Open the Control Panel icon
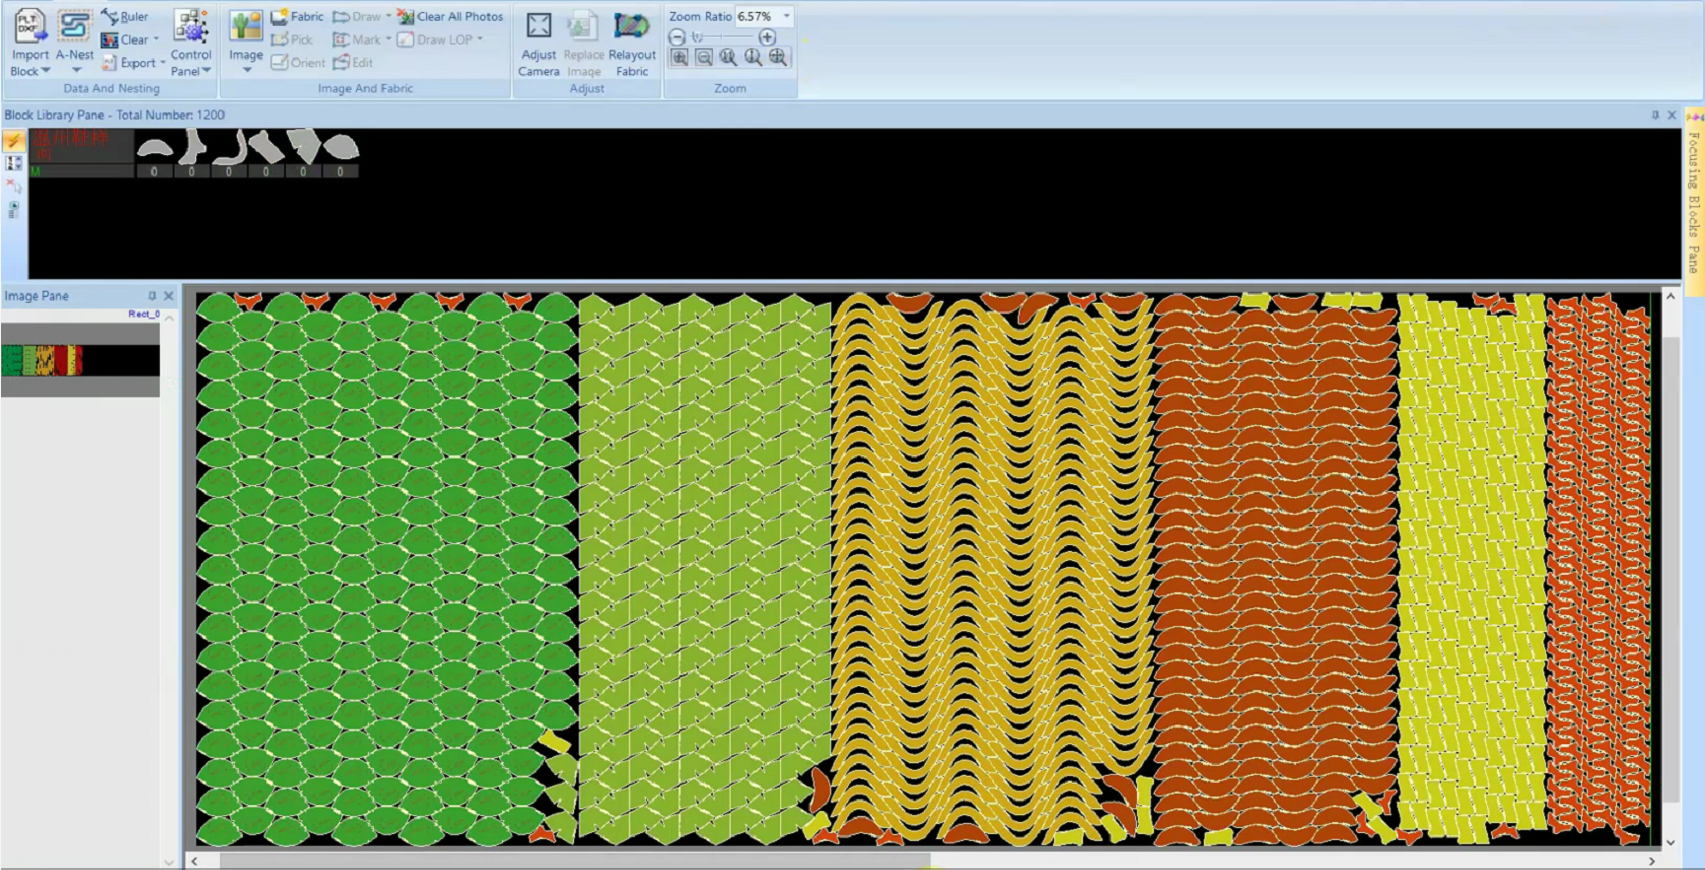The height and width of the screenshot is (870, 1705). click(x=190, y=27)
